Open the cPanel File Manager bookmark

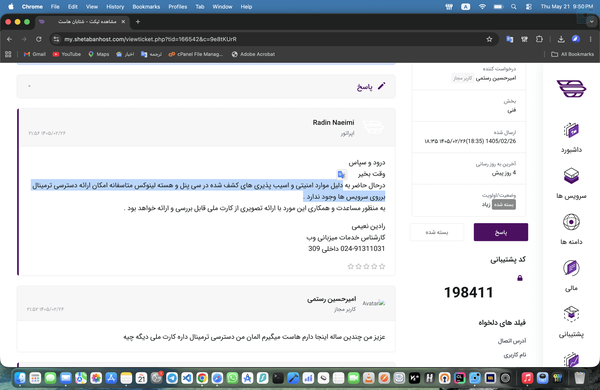[196, 54]
